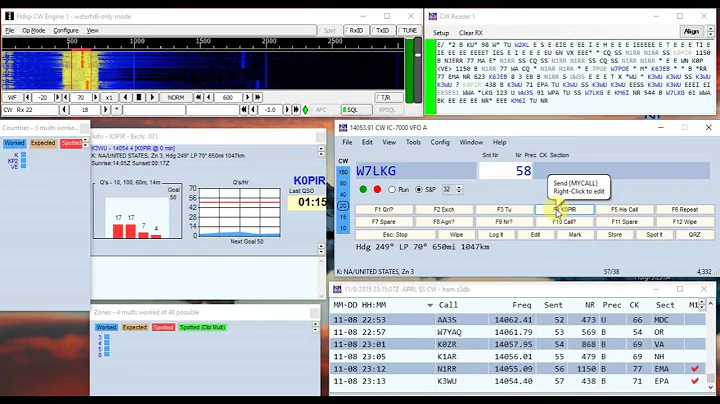Click the callsign field showing W7LKG
This screenshot has width=720, height=404.
point(415,171)
